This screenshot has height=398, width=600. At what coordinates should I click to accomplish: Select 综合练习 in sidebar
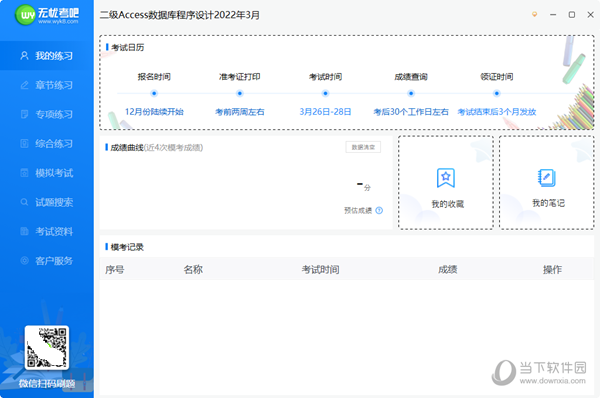click(x=47, y=144)
